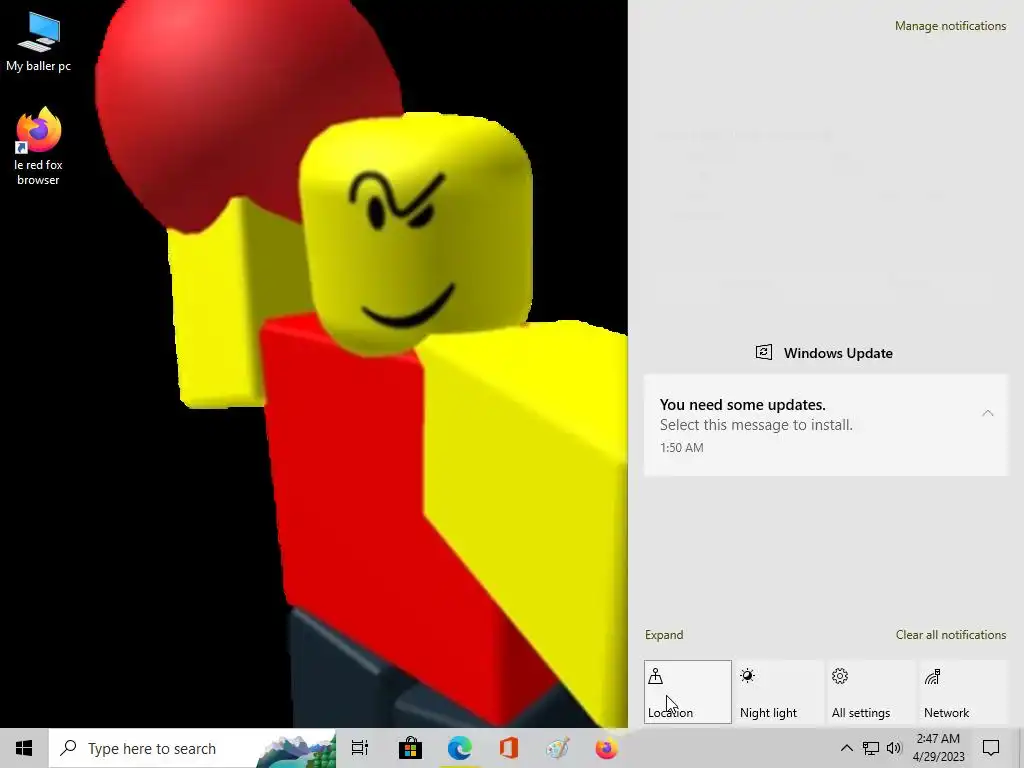Open the Windows Start menu
The image size is (1024, 768).
[24, 748]
